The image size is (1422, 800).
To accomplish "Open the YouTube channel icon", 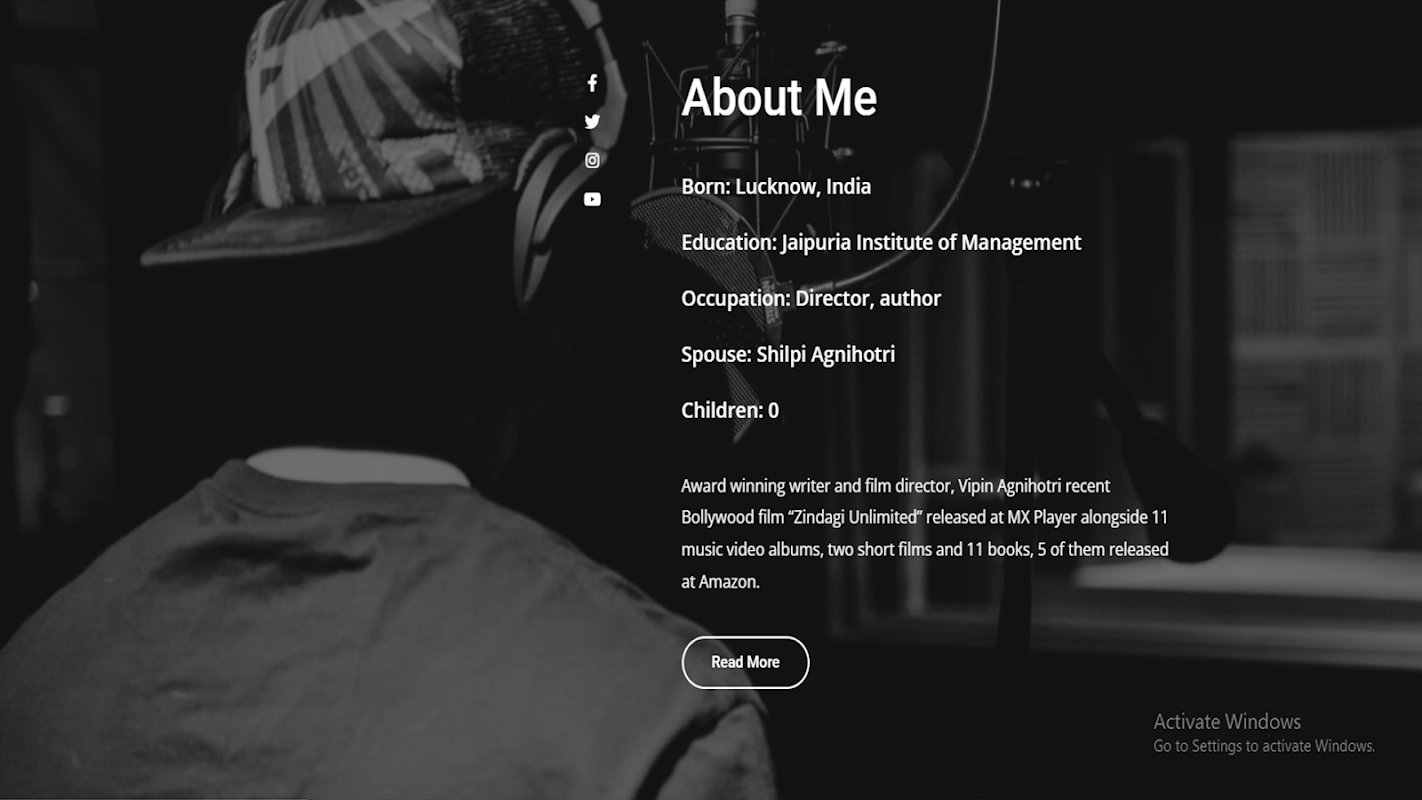I will tap(592, 199).
